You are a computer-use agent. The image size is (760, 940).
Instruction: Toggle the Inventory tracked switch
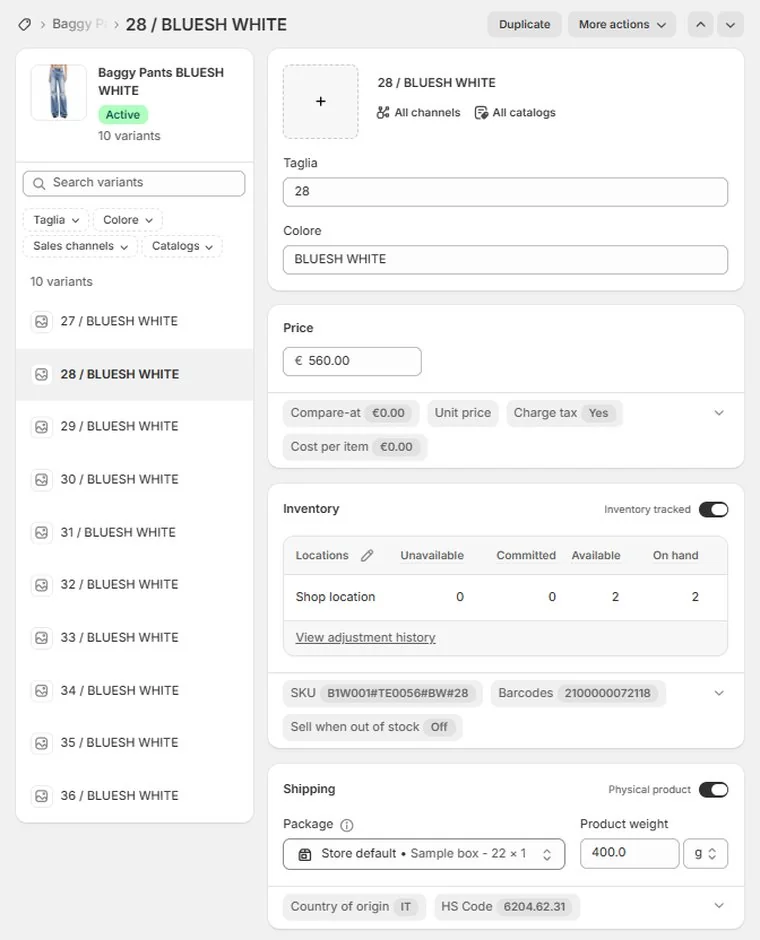click(x=713, y=510)
